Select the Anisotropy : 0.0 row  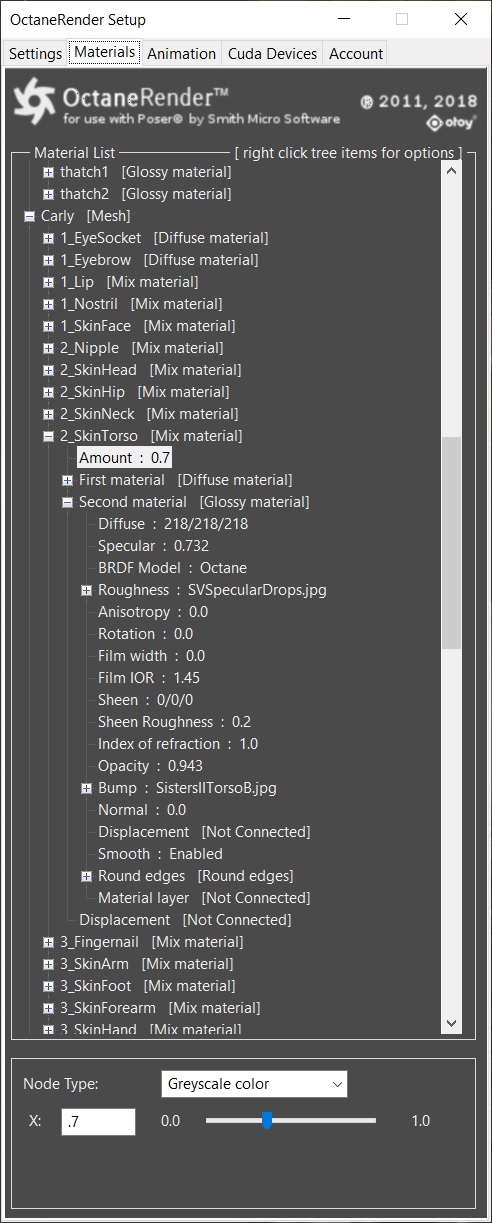click(x=153, y=612)
